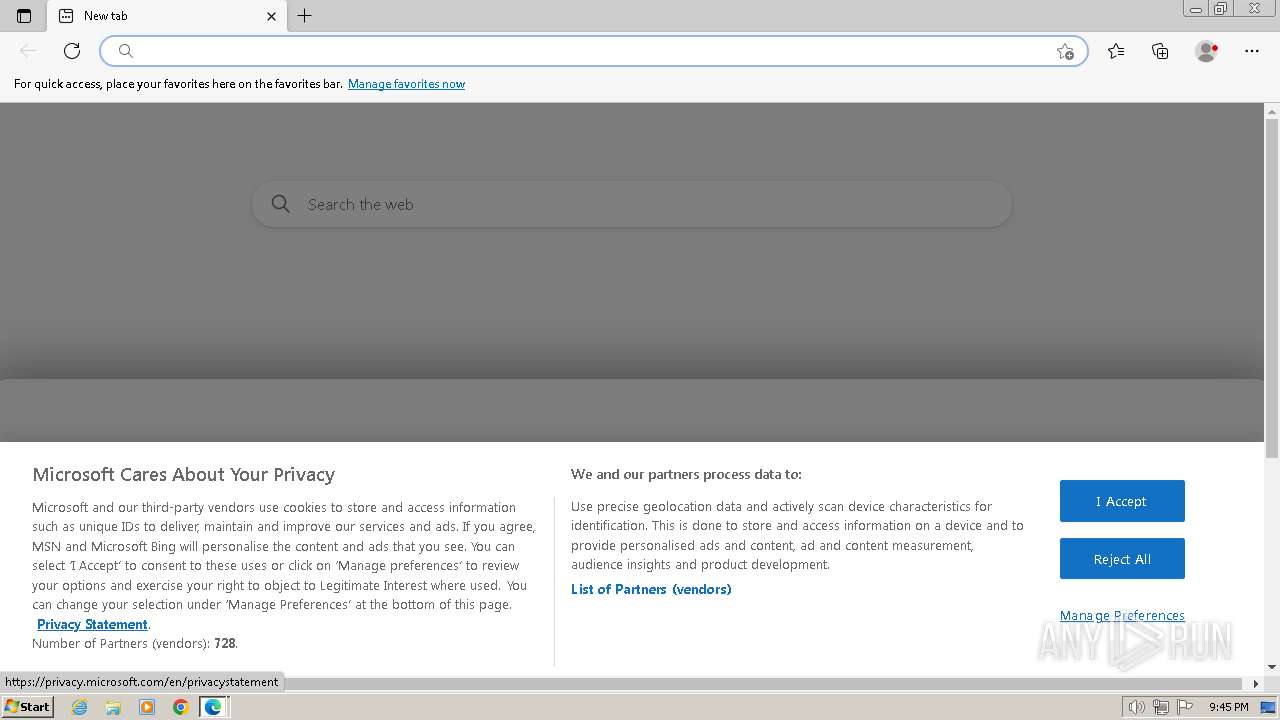The width and height of the screenshot is (1280, 720).
Task: Reload the page with Refresh icon
Action: (x=72, y=51)
